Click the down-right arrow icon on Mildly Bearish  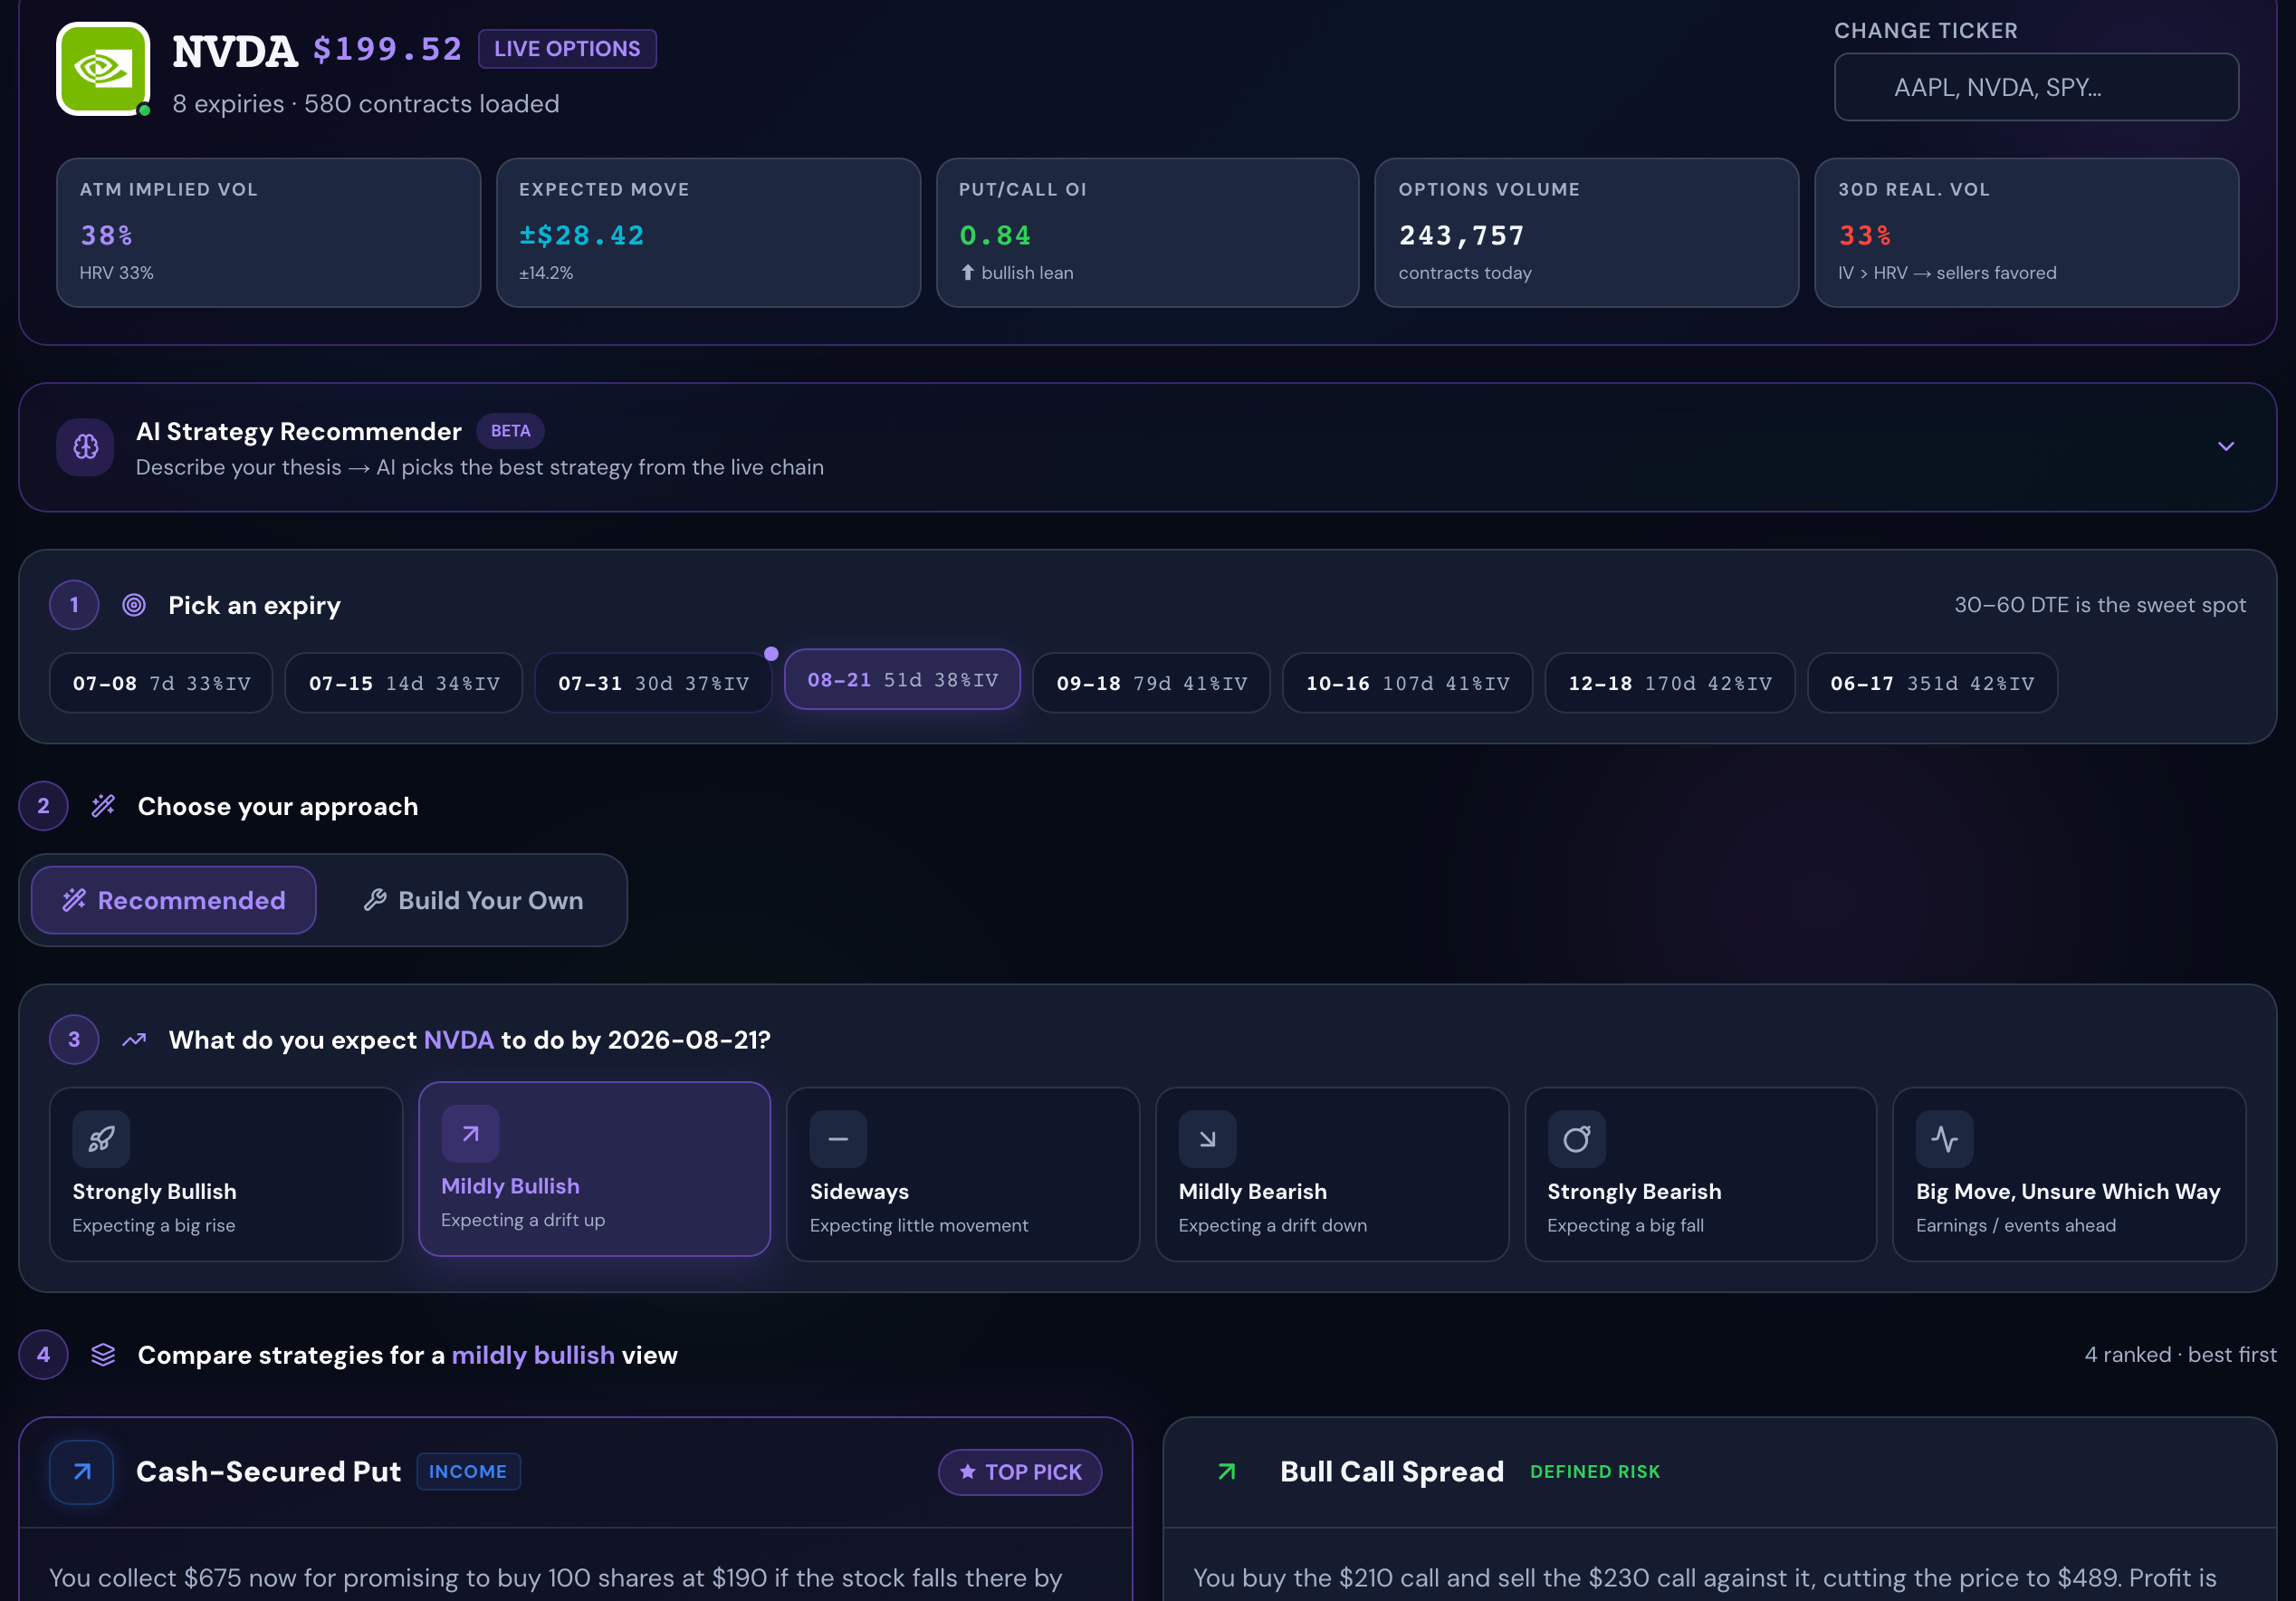click(x=1207, y=1139)
